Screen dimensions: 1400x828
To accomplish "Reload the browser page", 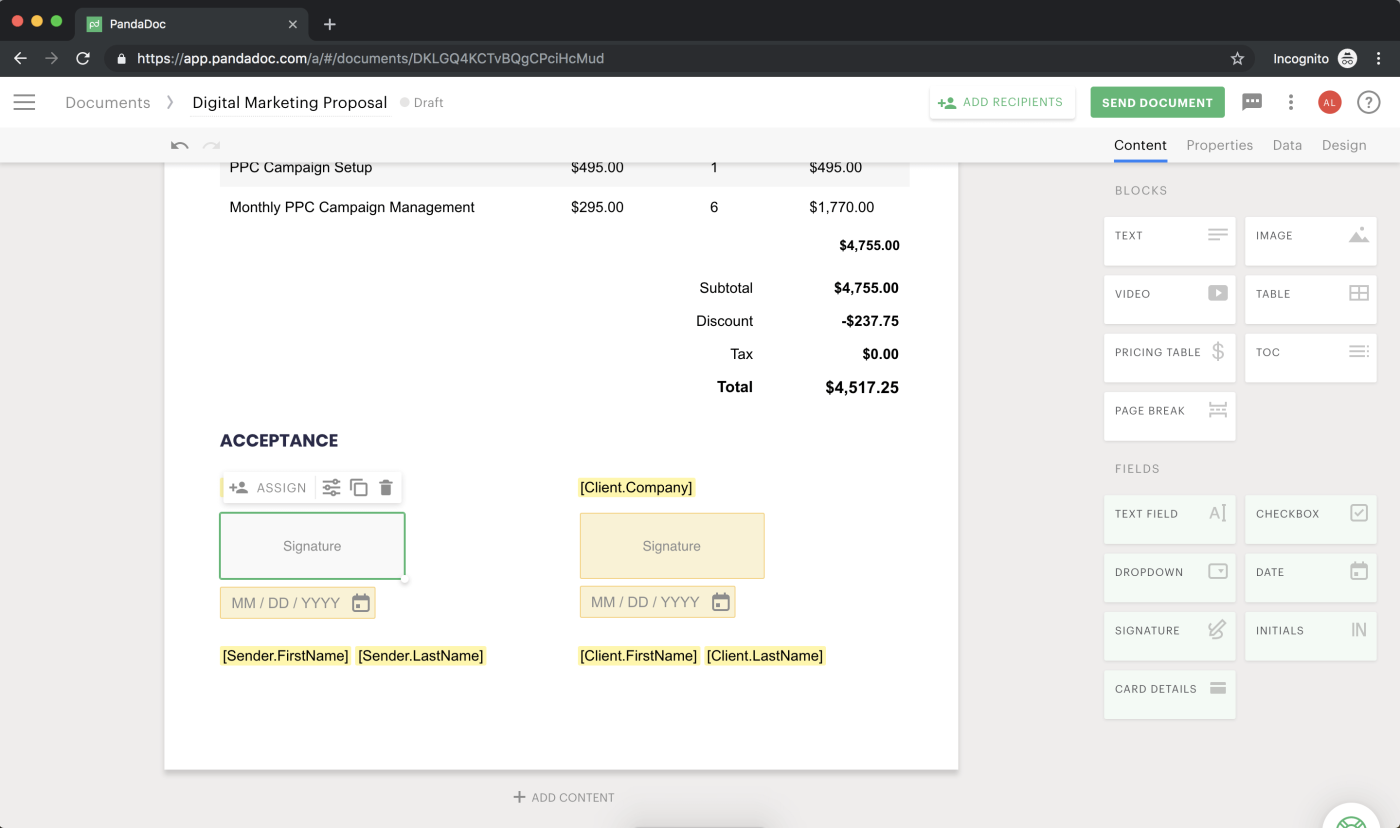I will coord(83,58).
